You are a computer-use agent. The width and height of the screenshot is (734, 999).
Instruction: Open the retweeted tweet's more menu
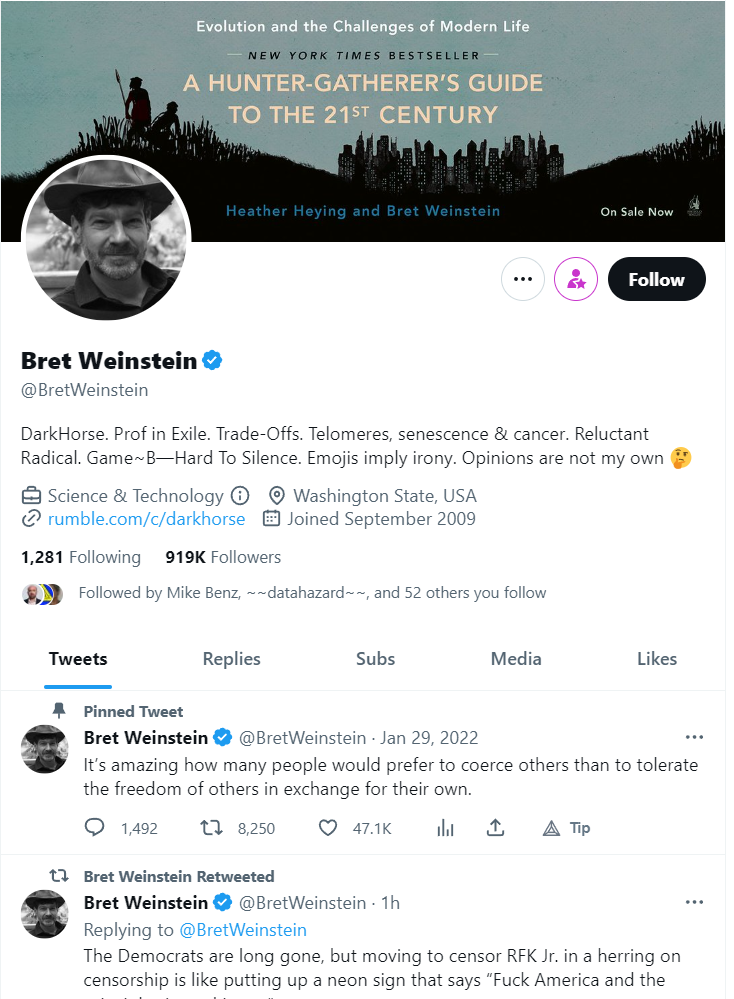click(x=694, y=903)
